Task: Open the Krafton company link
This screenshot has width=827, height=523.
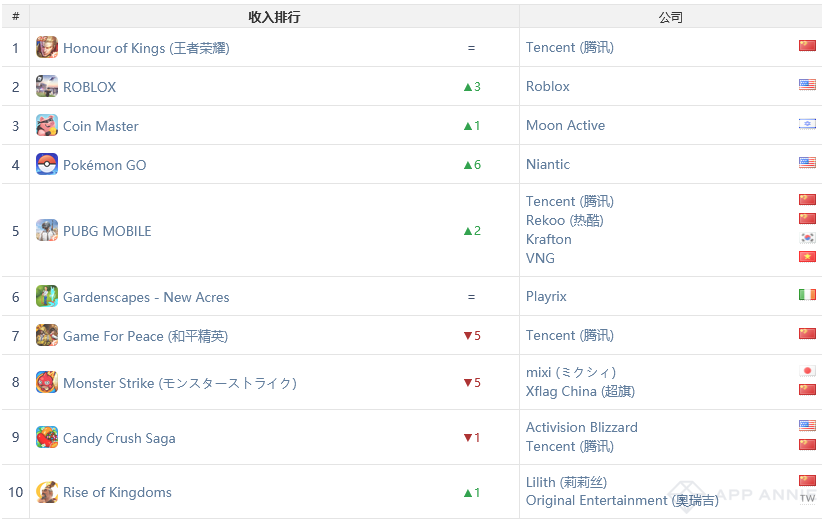Action: (549, 239)
